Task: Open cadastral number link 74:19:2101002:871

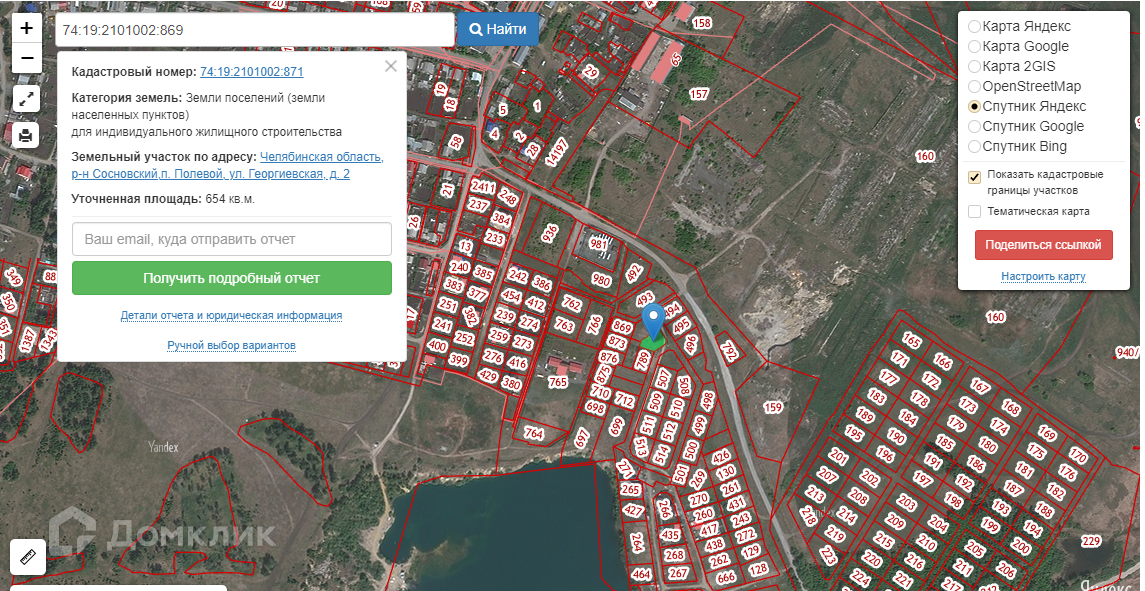Action: pyautogui.click(x=251, y=72)
